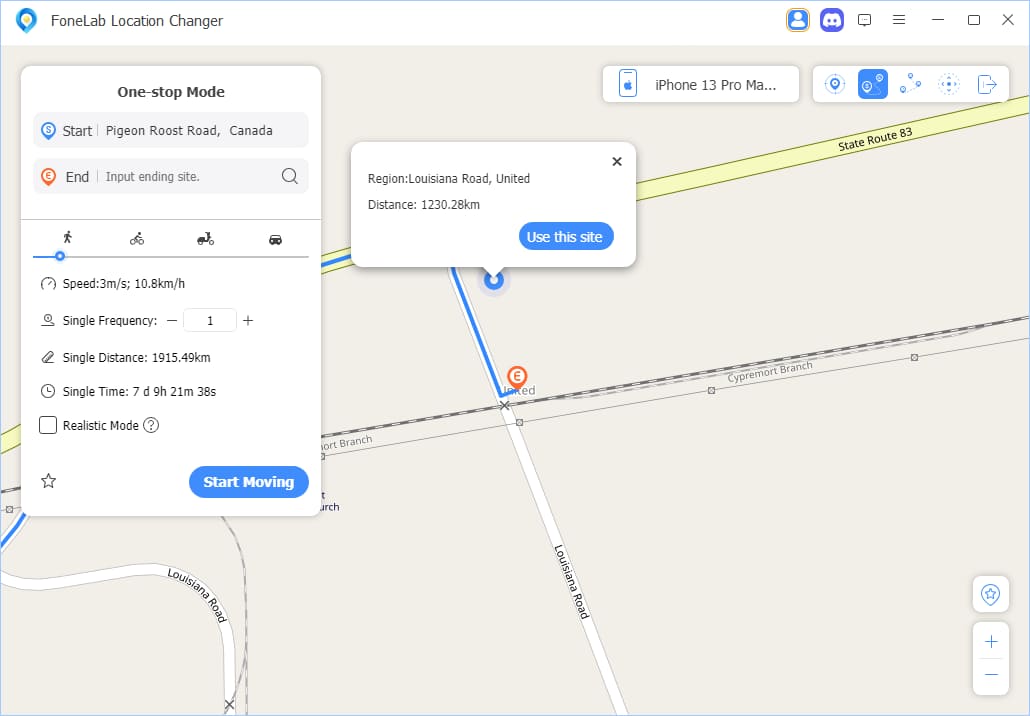This screenshot has width=1030, height=716.
Task: Click the 'State Route 83' map label
Action: [x=875, y=139]
